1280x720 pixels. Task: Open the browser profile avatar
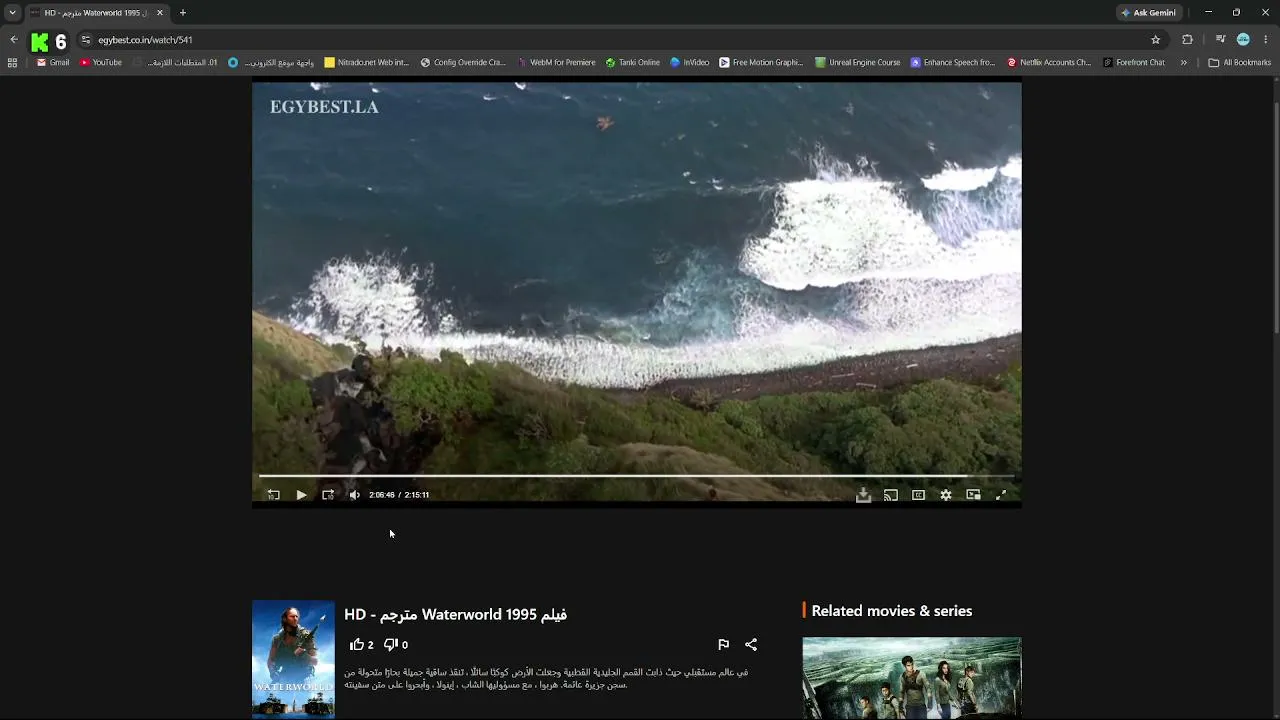(1243, 40)
